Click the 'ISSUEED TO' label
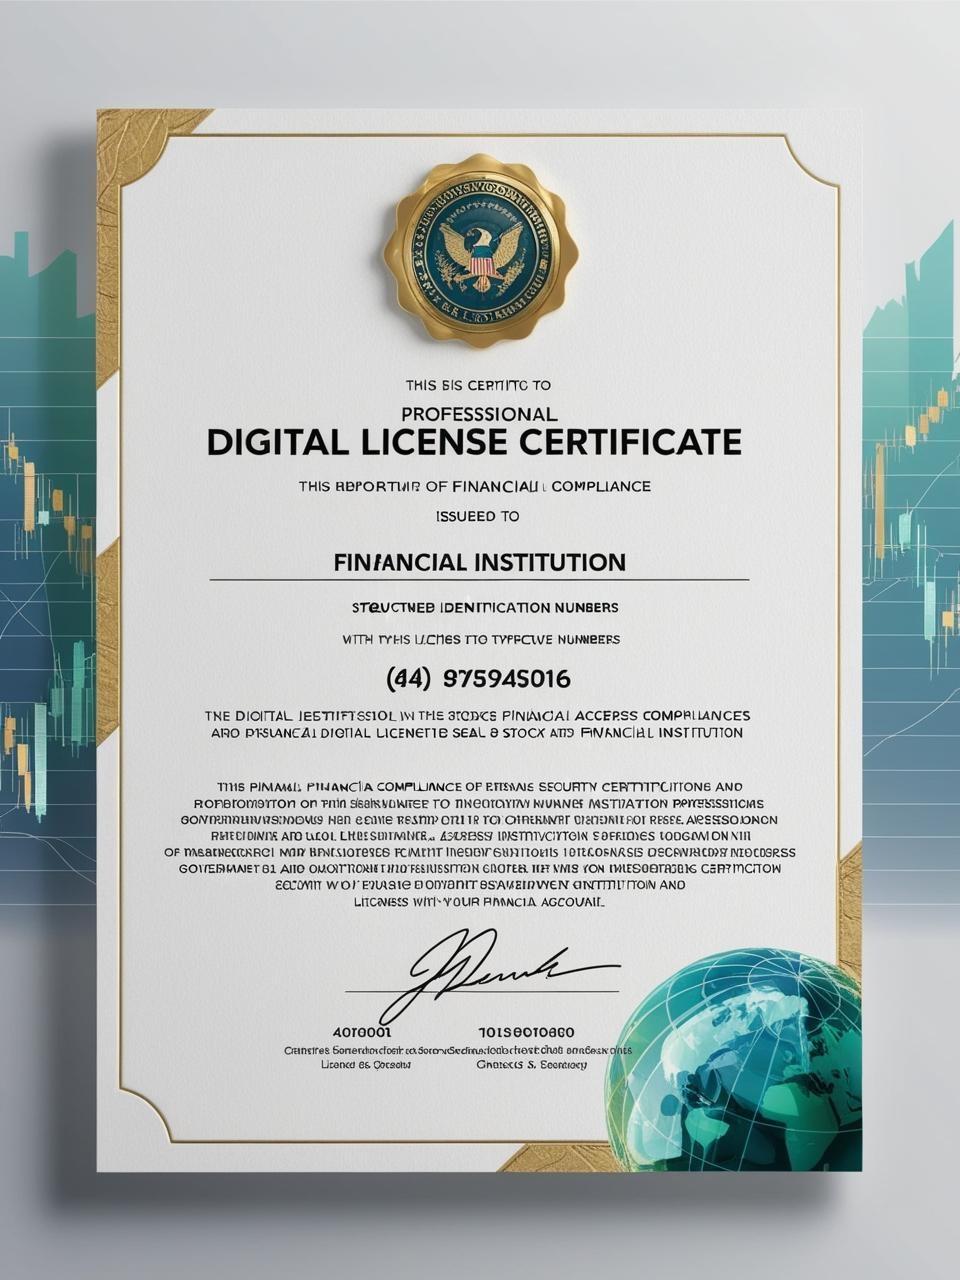Image resolution: width=960 pixels, height=1280 pixels. pos(478,517)
